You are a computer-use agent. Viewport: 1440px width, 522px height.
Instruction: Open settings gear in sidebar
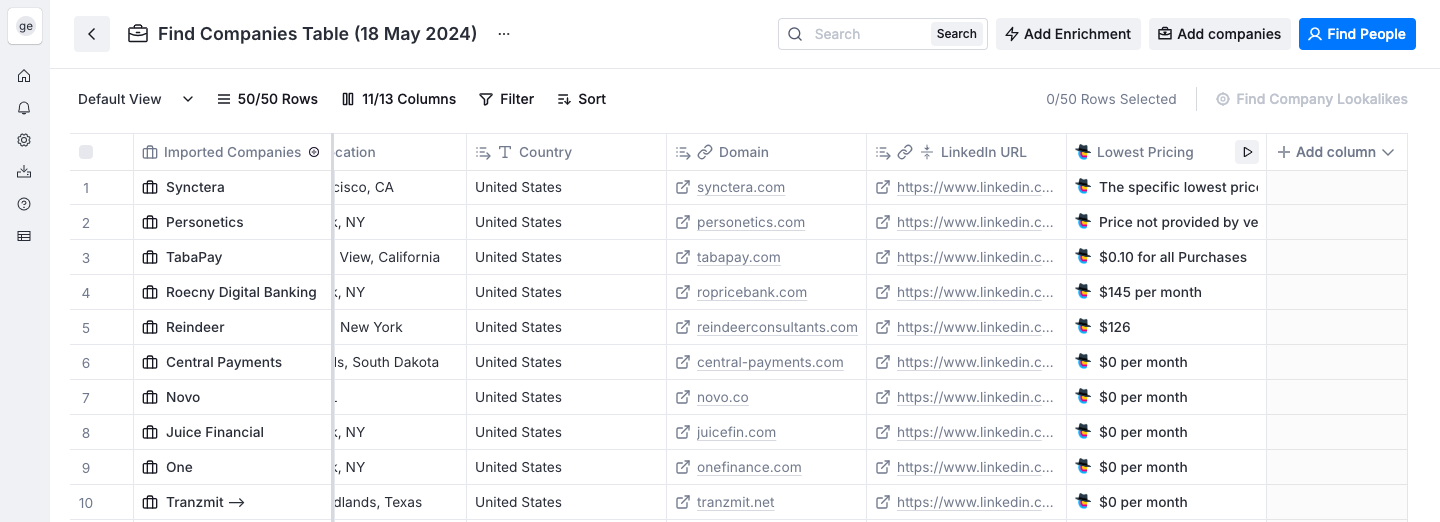click(x=24, y=140)
